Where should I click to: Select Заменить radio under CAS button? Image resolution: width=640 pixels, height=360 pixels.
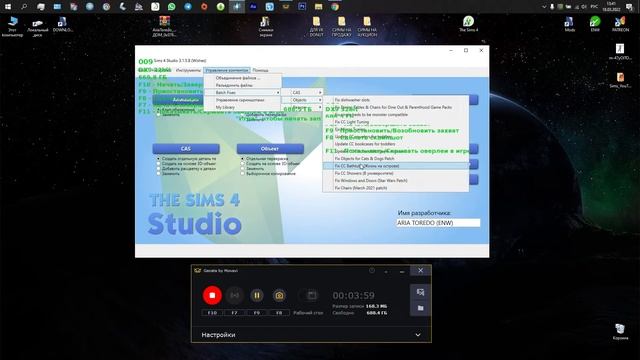point(159,173)
